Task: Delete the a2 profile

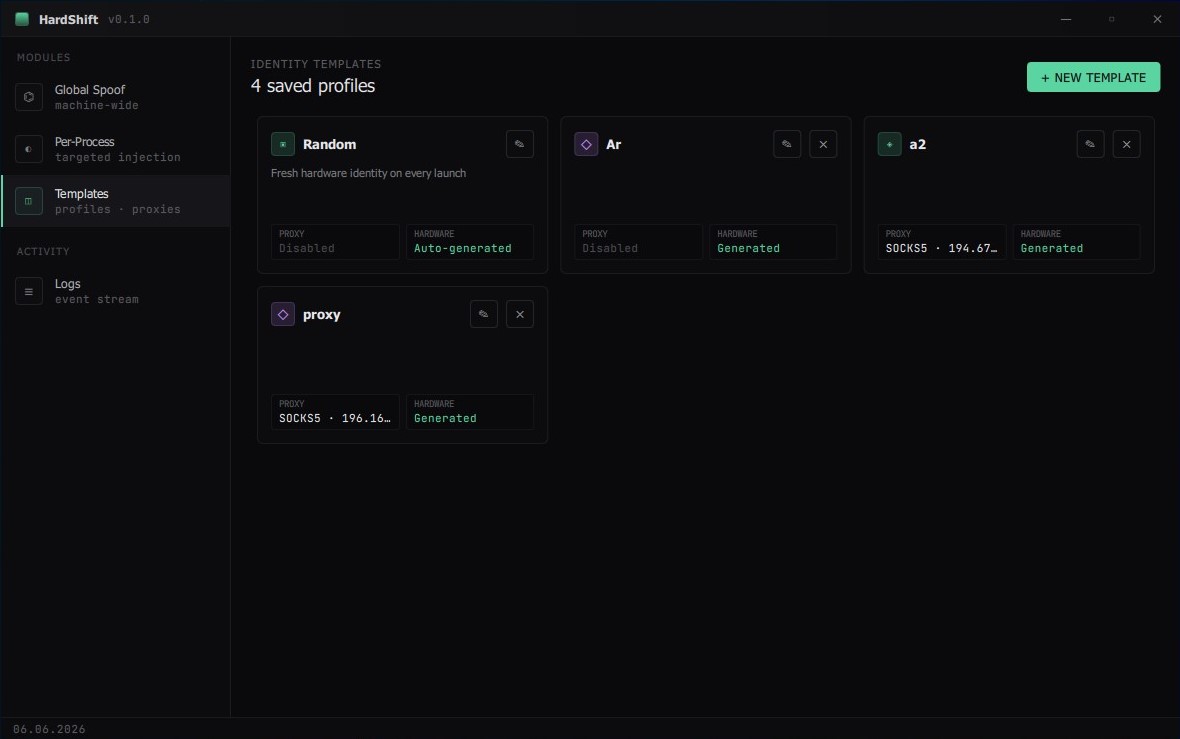Action: [1126, 144]
